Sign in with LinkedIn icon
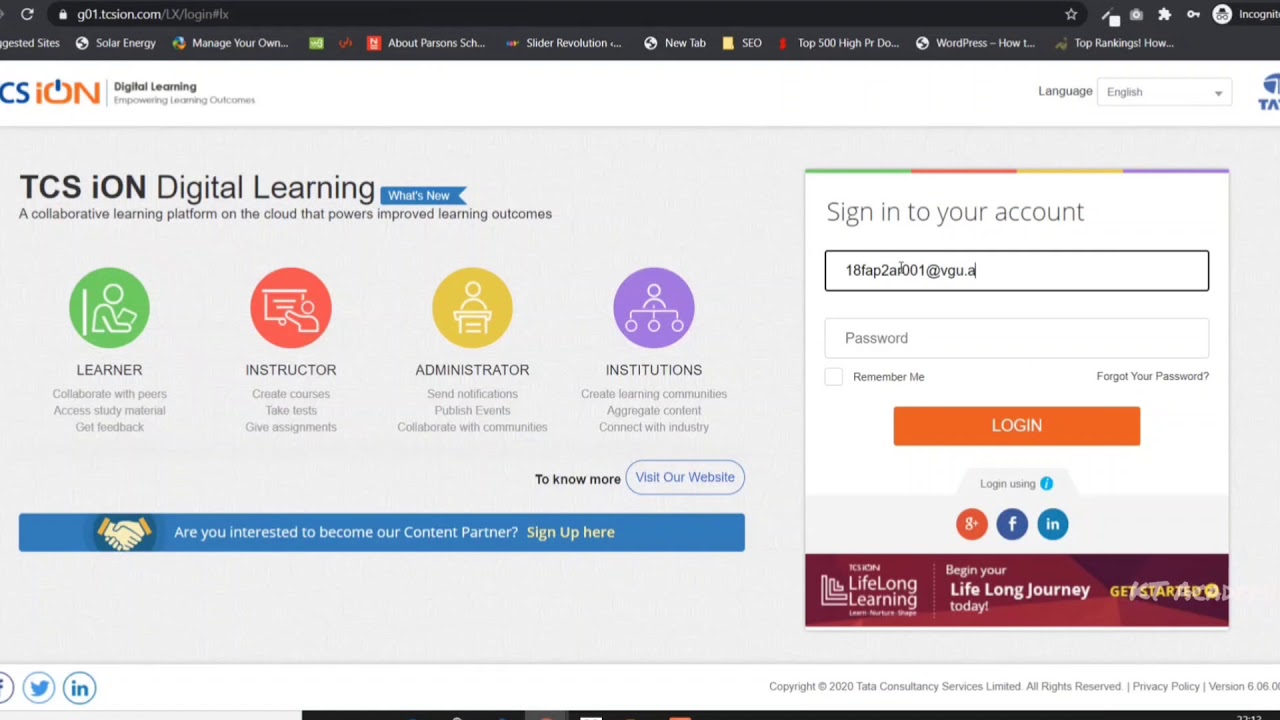1280x720 pixels. pos(1052,524)
